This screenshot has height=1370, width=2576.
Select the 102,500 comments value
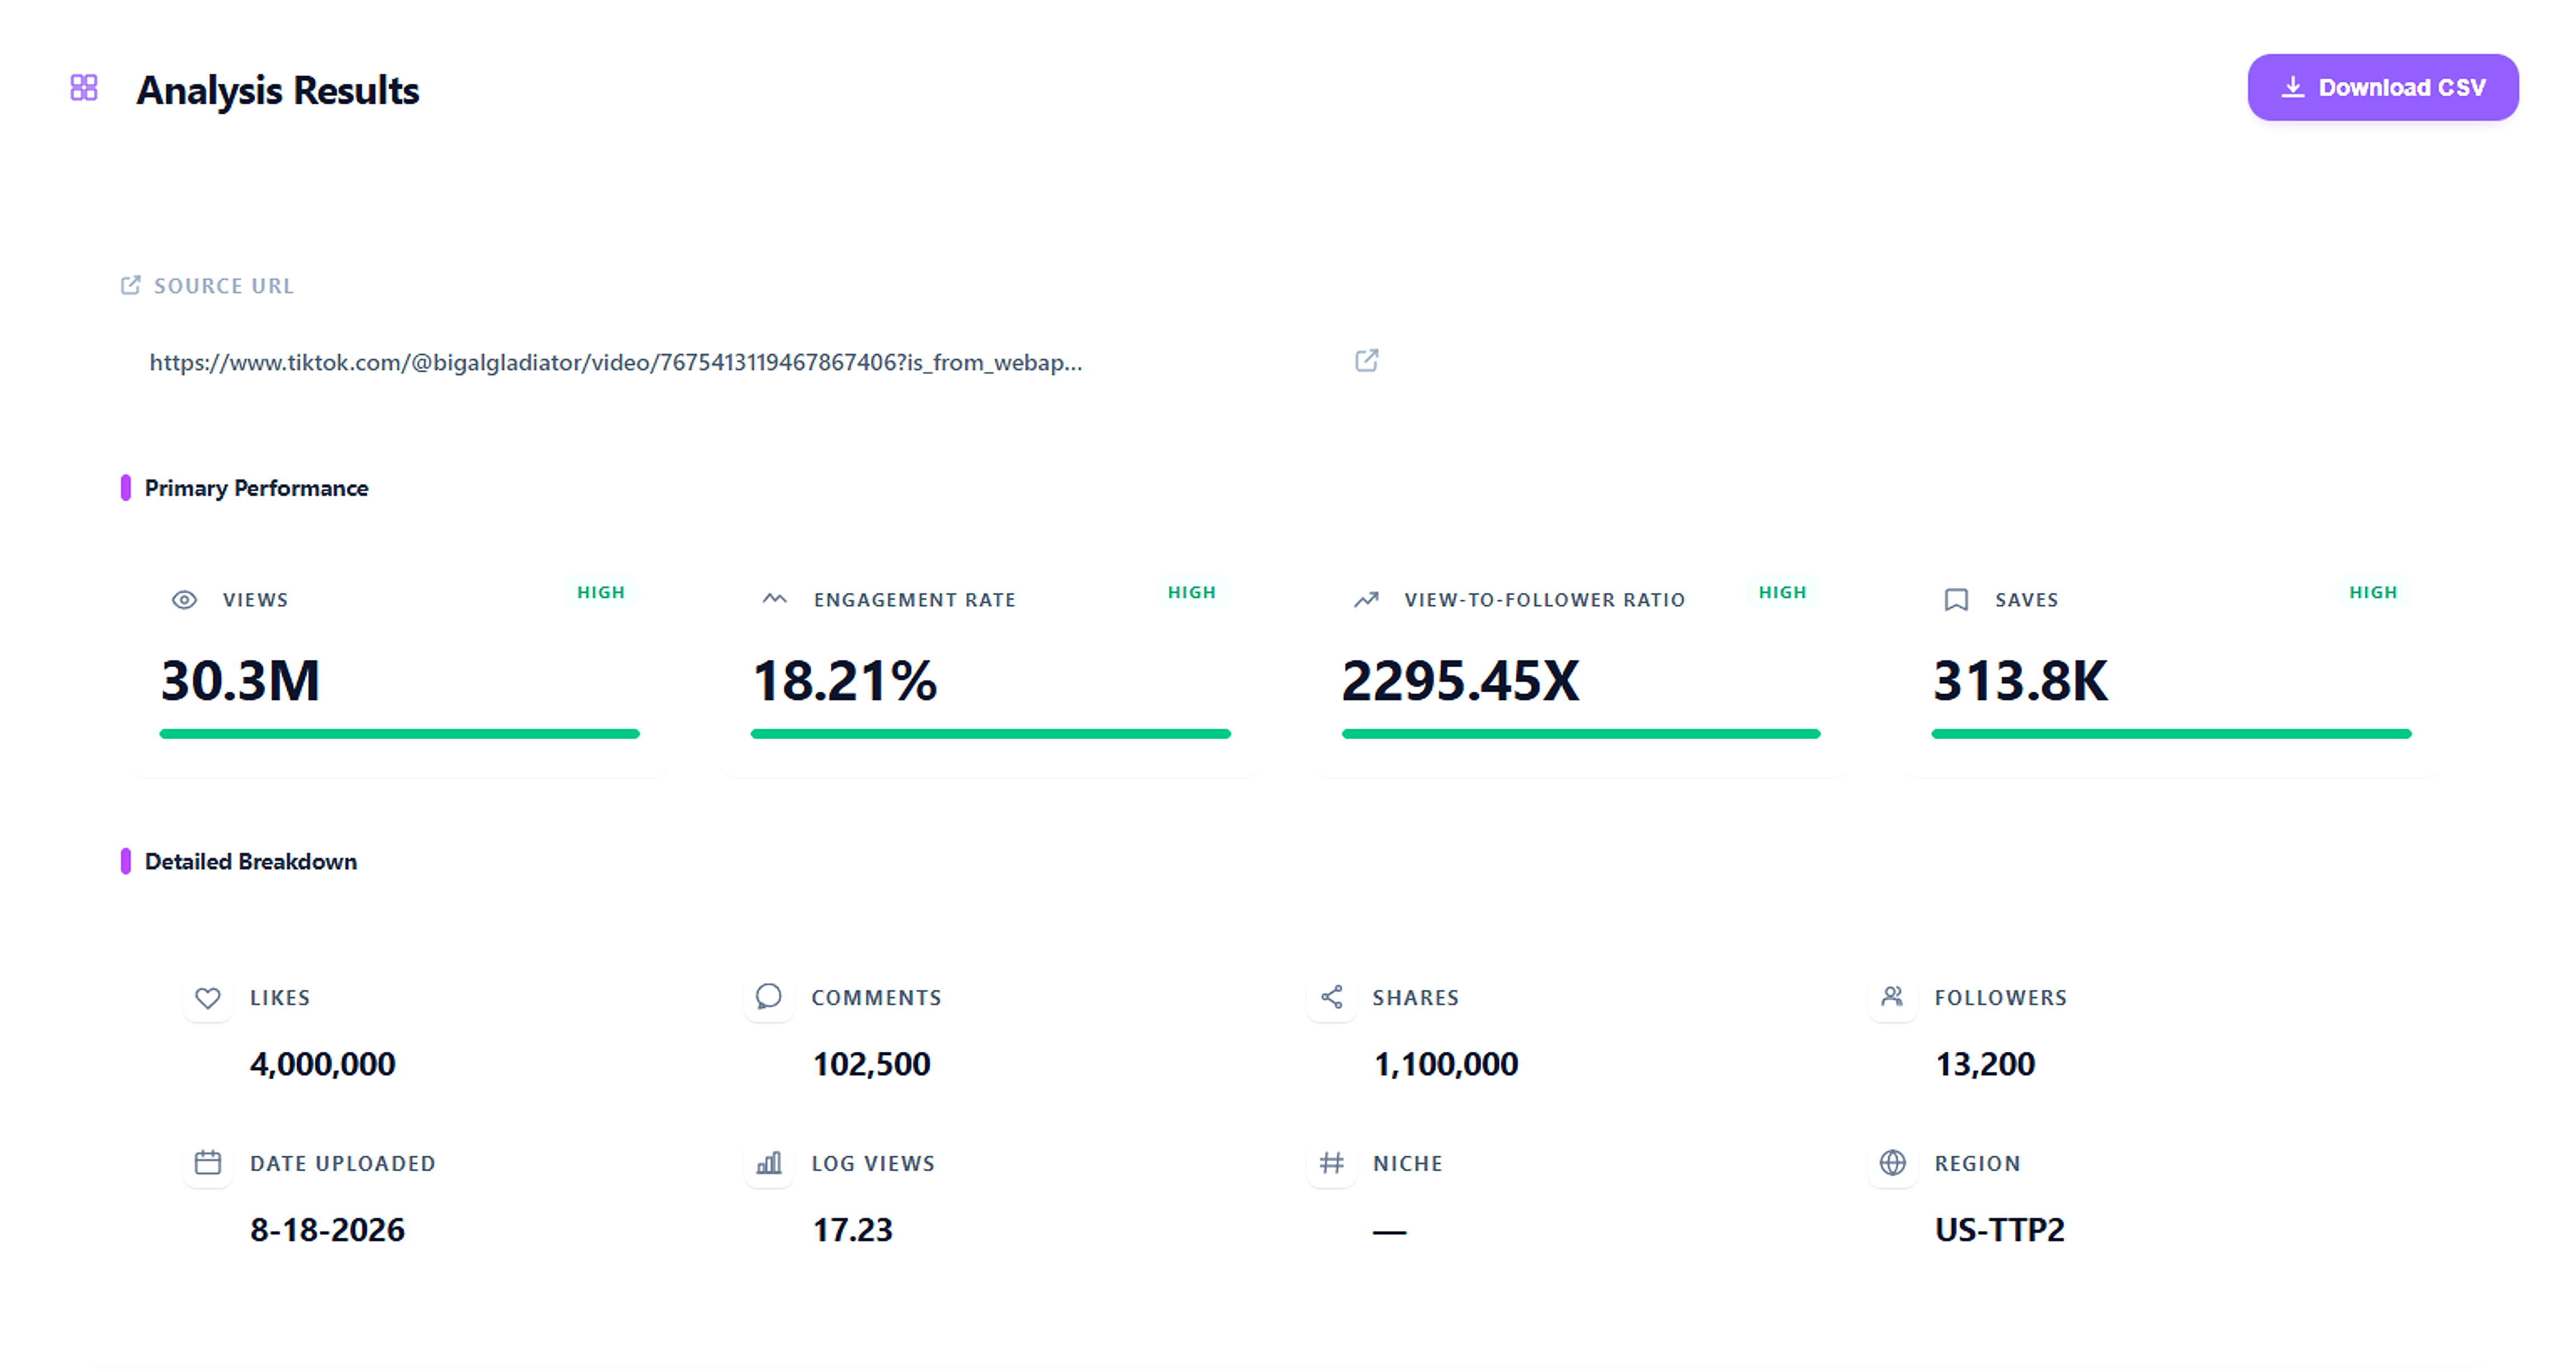[x=872, y=1064]
